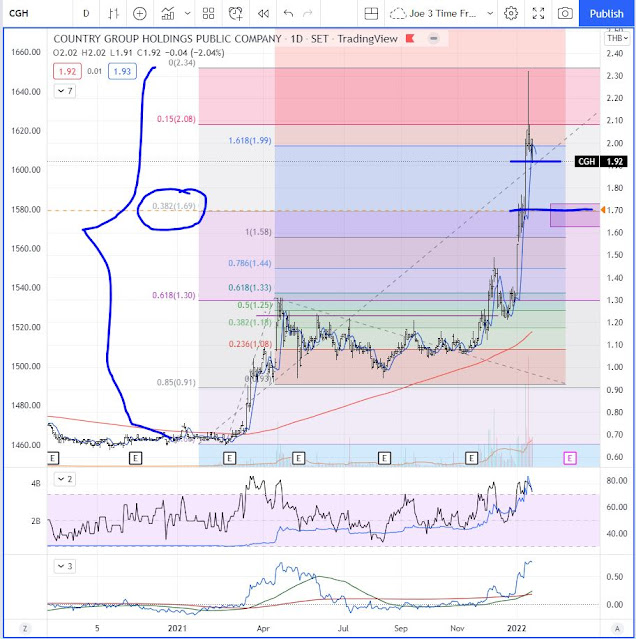
Task: Expand the 2 indicators legend in RSI pane
Action: (x=65, y=479)
